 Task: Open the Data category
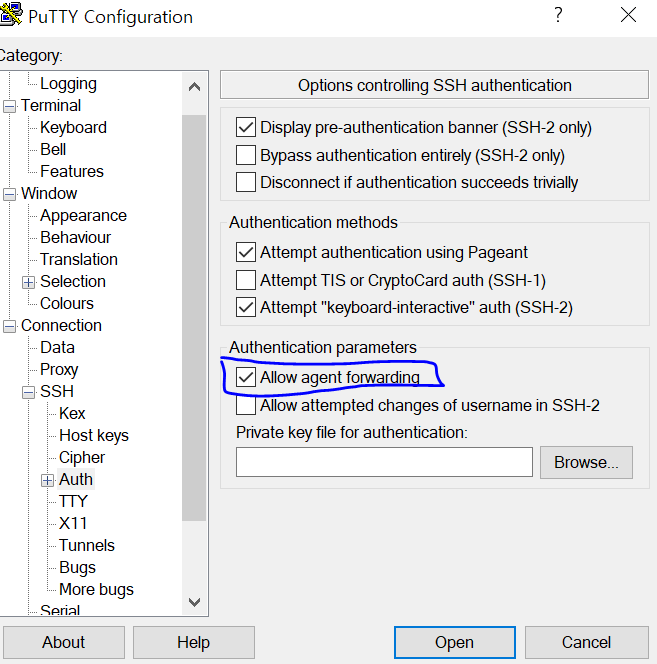click(57, 348)
